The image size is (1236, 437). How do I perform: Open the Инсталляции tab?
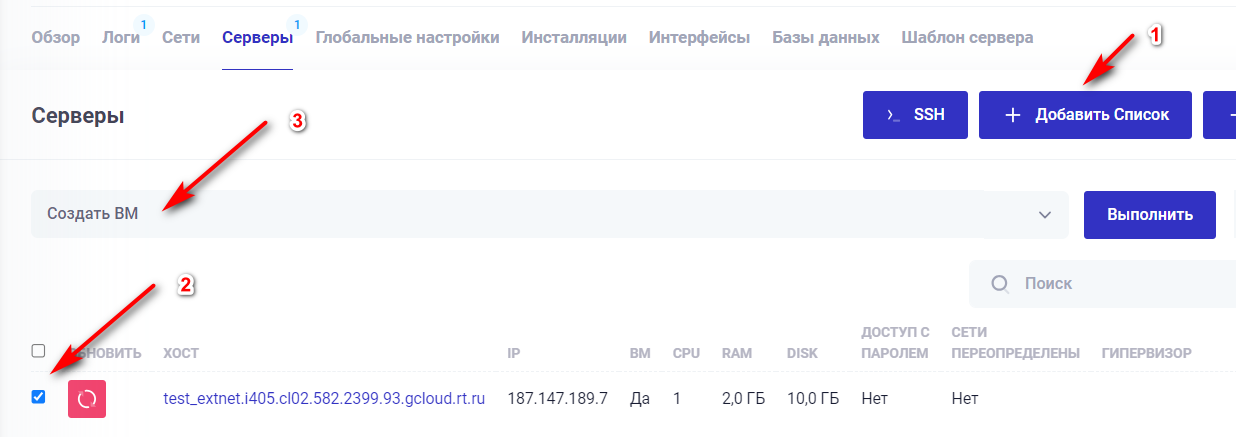(x=574, y=37)
